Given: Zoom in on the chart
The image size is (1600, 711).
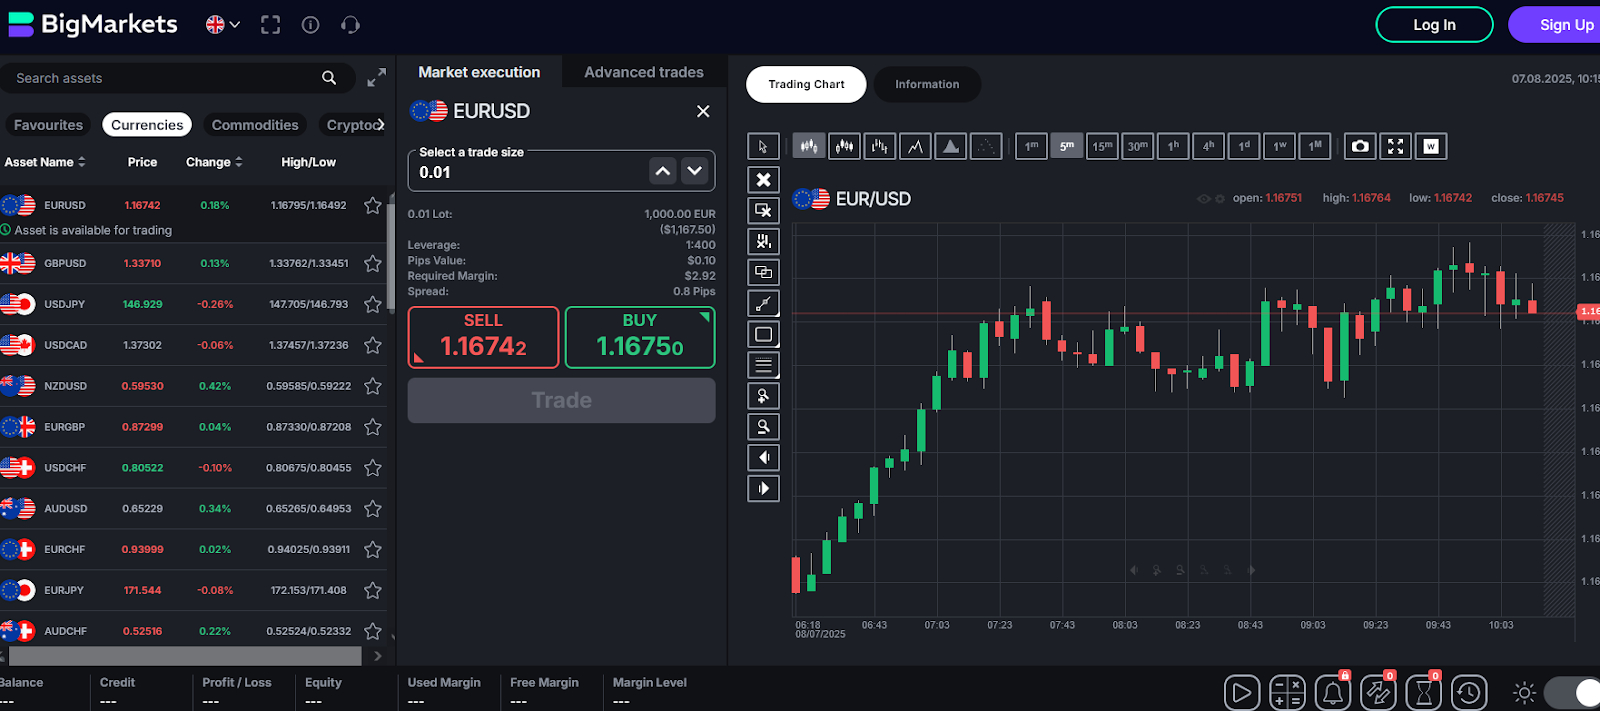Looking at the screenshot, I should tap(763, 396).
